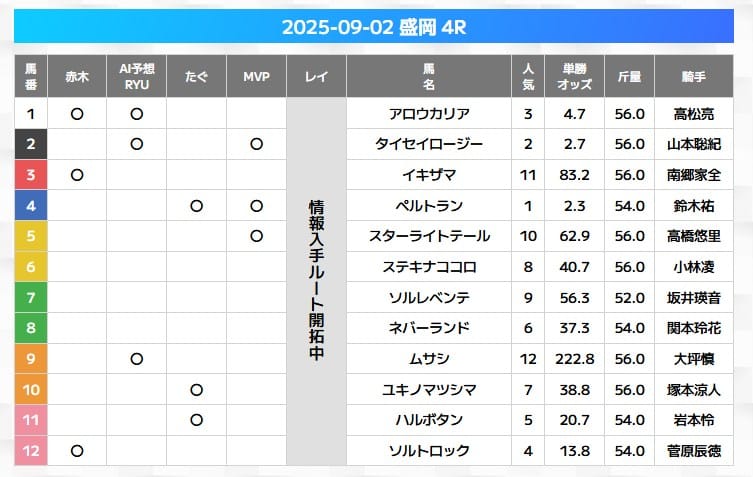
Task: Click the たぐ circle for ユキノマツシマ
Action: [197, 389]
